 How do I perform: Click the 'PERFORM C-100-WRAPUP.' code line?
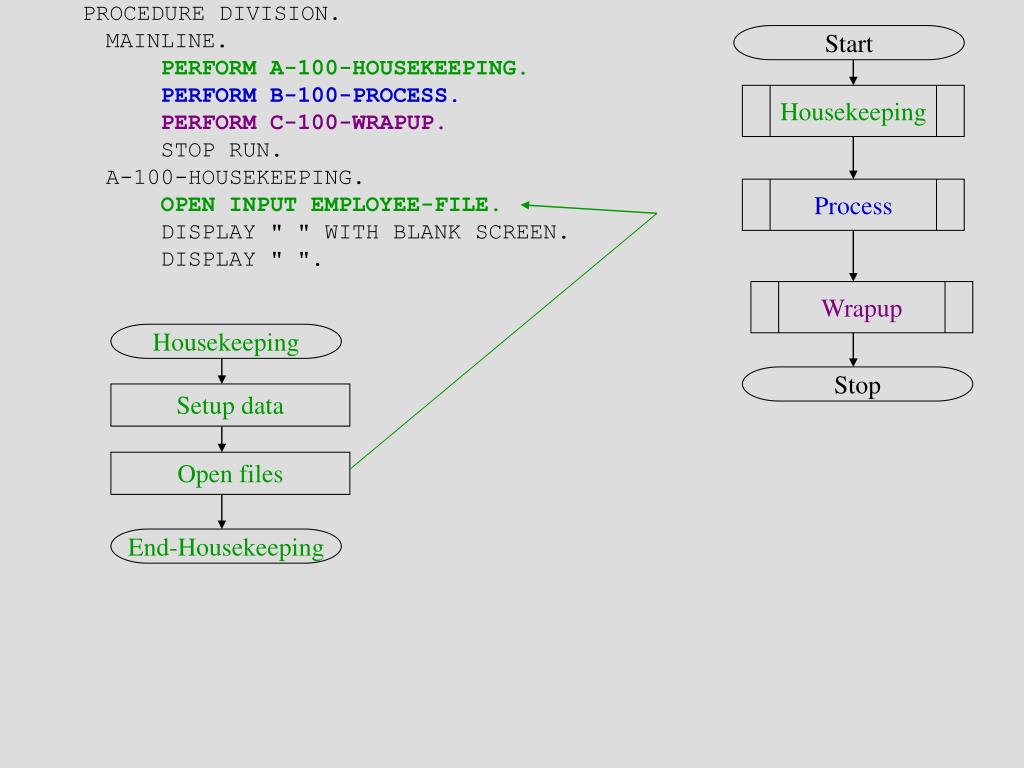(x=303, y=123)
